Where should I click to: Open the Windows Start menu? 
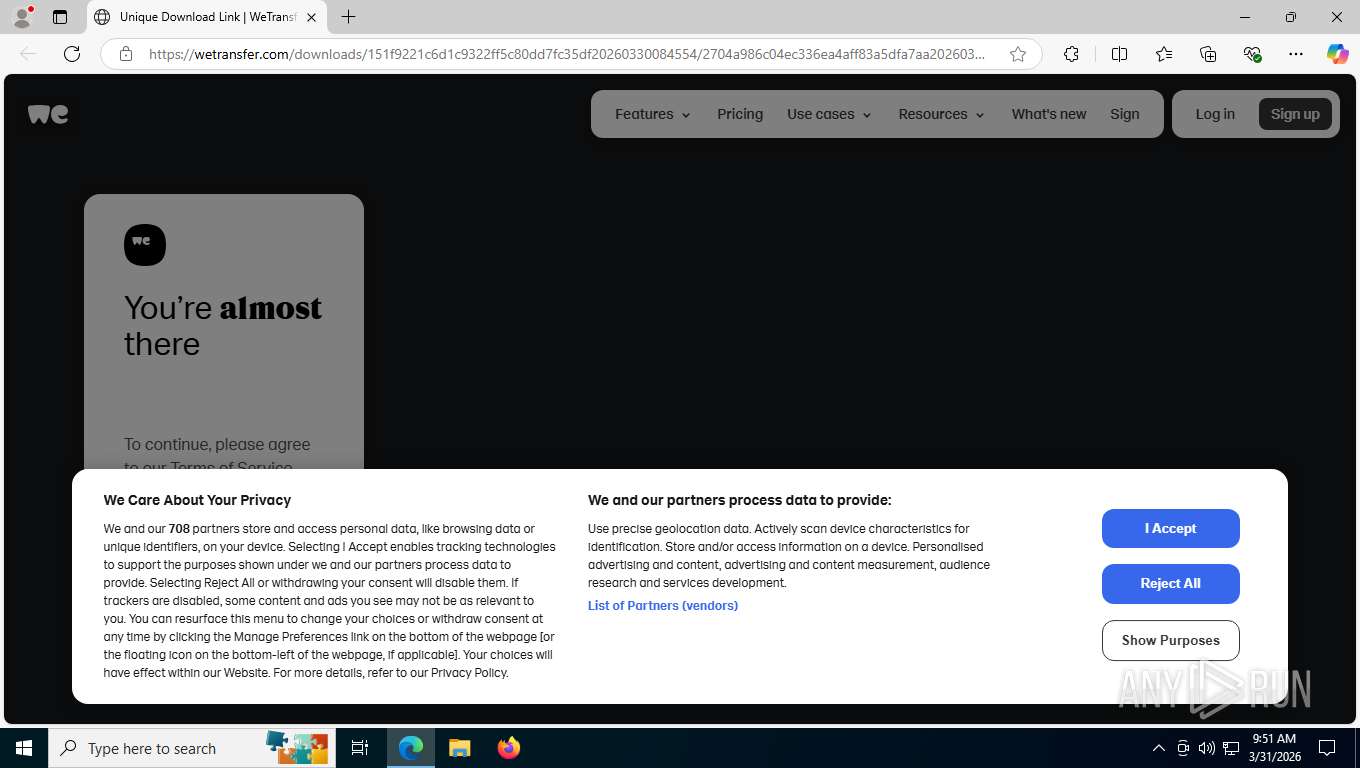[x=24, y=748]
